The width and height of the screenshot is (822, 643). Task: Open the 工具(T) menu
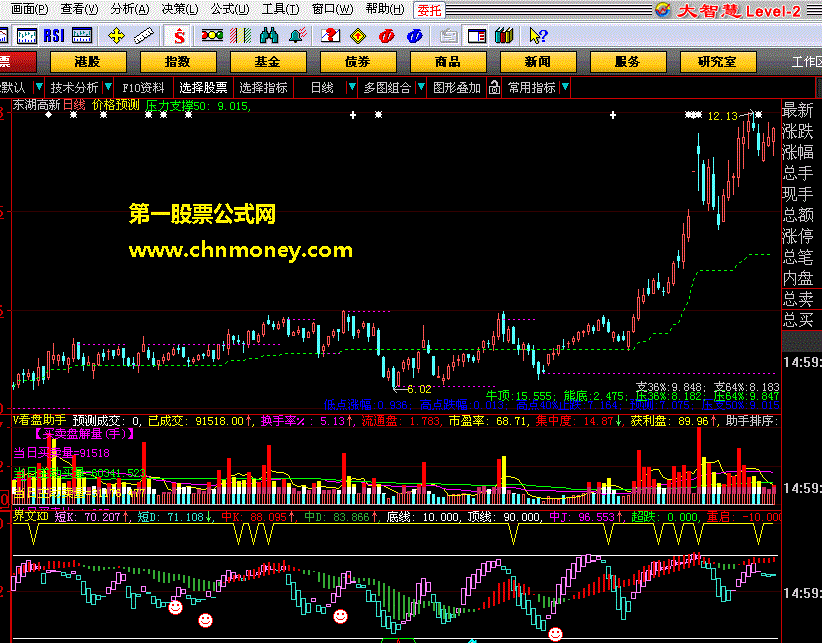pos(280,9)
